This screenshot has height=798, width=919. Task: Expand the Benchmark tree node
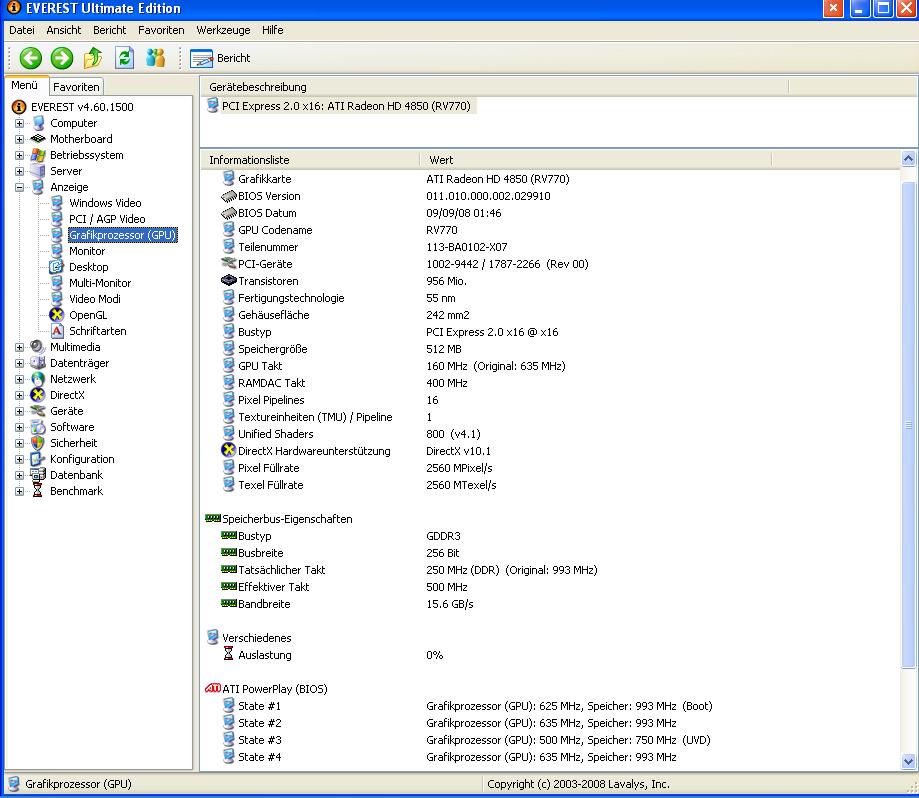pos(19,491)
